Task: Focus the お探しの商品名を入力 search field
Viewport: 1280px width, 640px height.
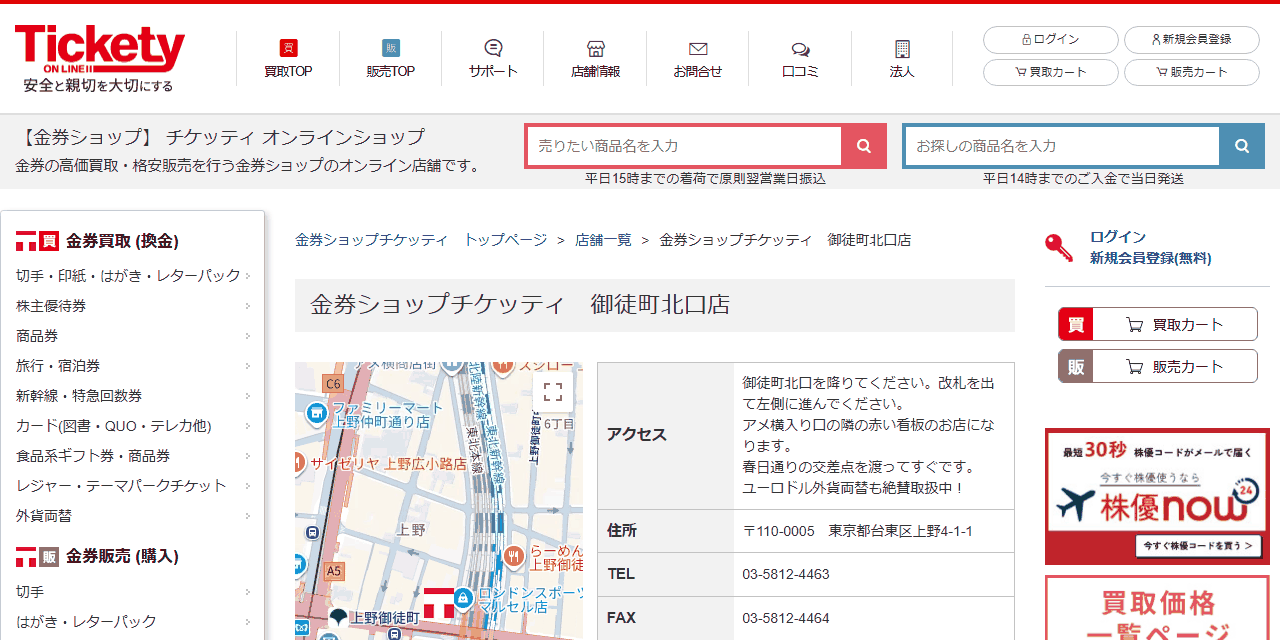Action: coord(1062,146)
